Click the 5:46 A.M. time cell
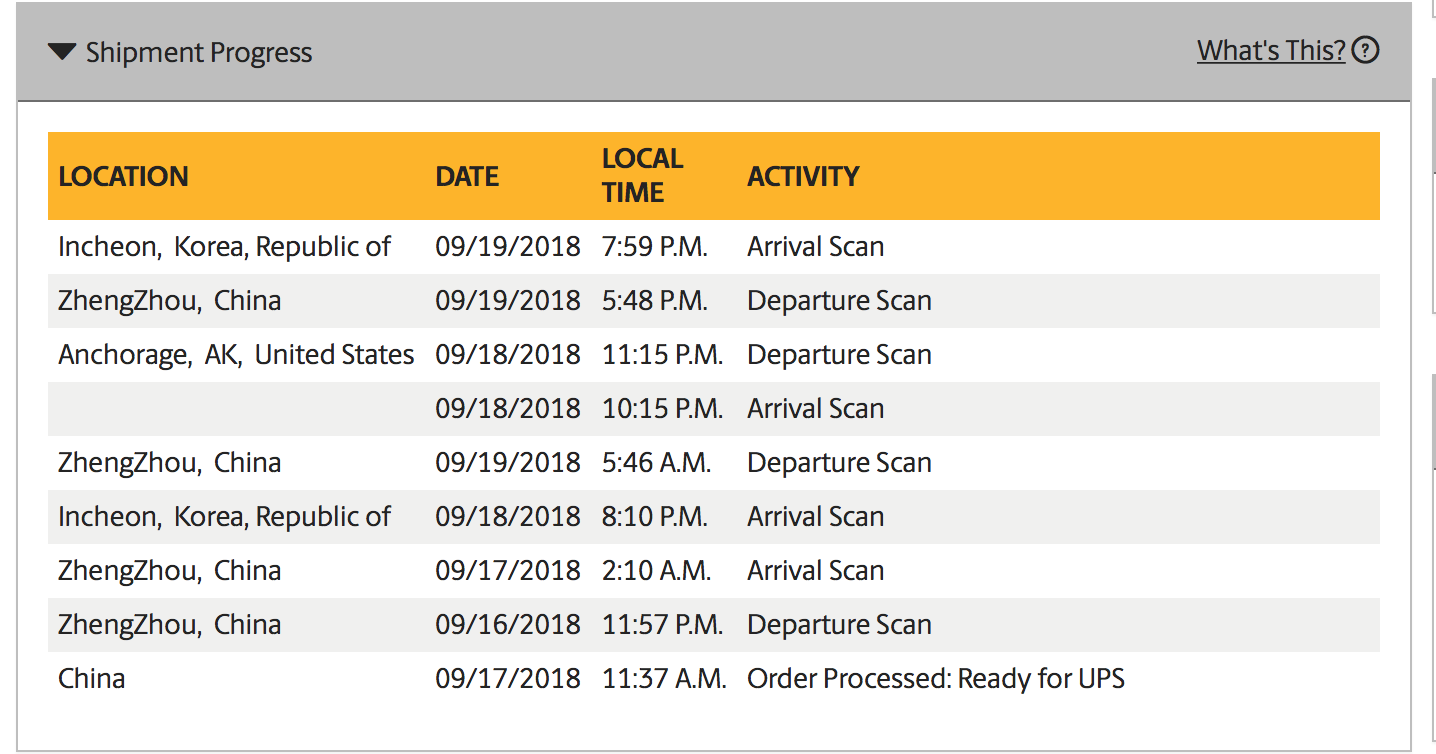Screen dimensions: 1436x754 pyautogui.click(x=656, y=463)
